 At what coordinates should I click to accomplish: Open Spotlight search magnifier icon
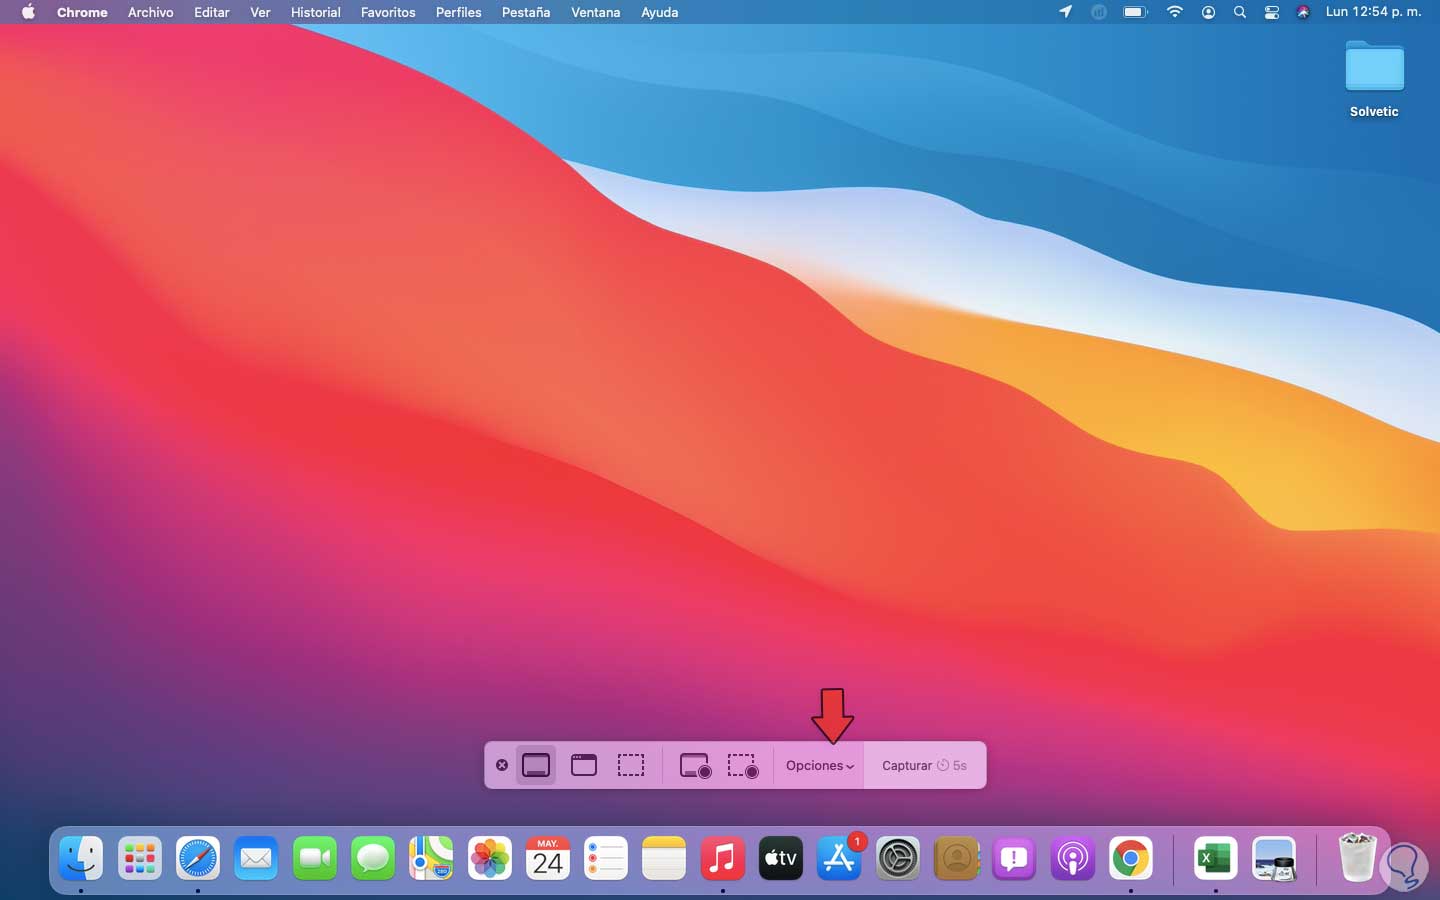(x=1240, y=12)
